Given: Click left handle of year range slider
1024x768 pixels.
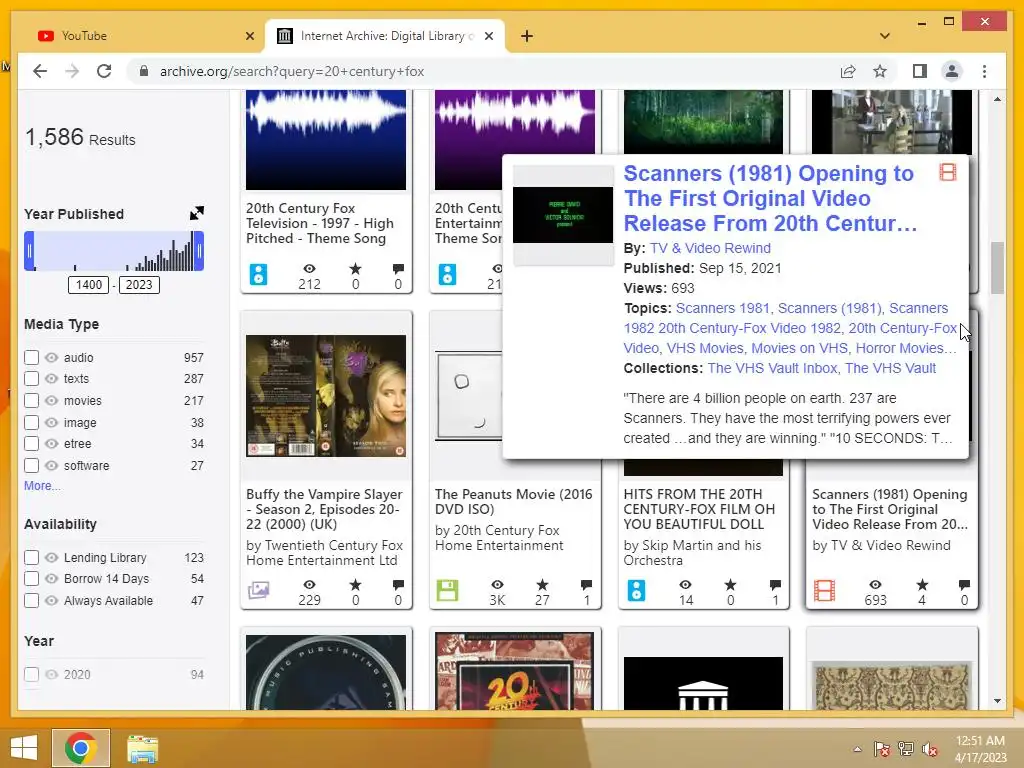Looking at the screenshot, I should click(29, 251).
